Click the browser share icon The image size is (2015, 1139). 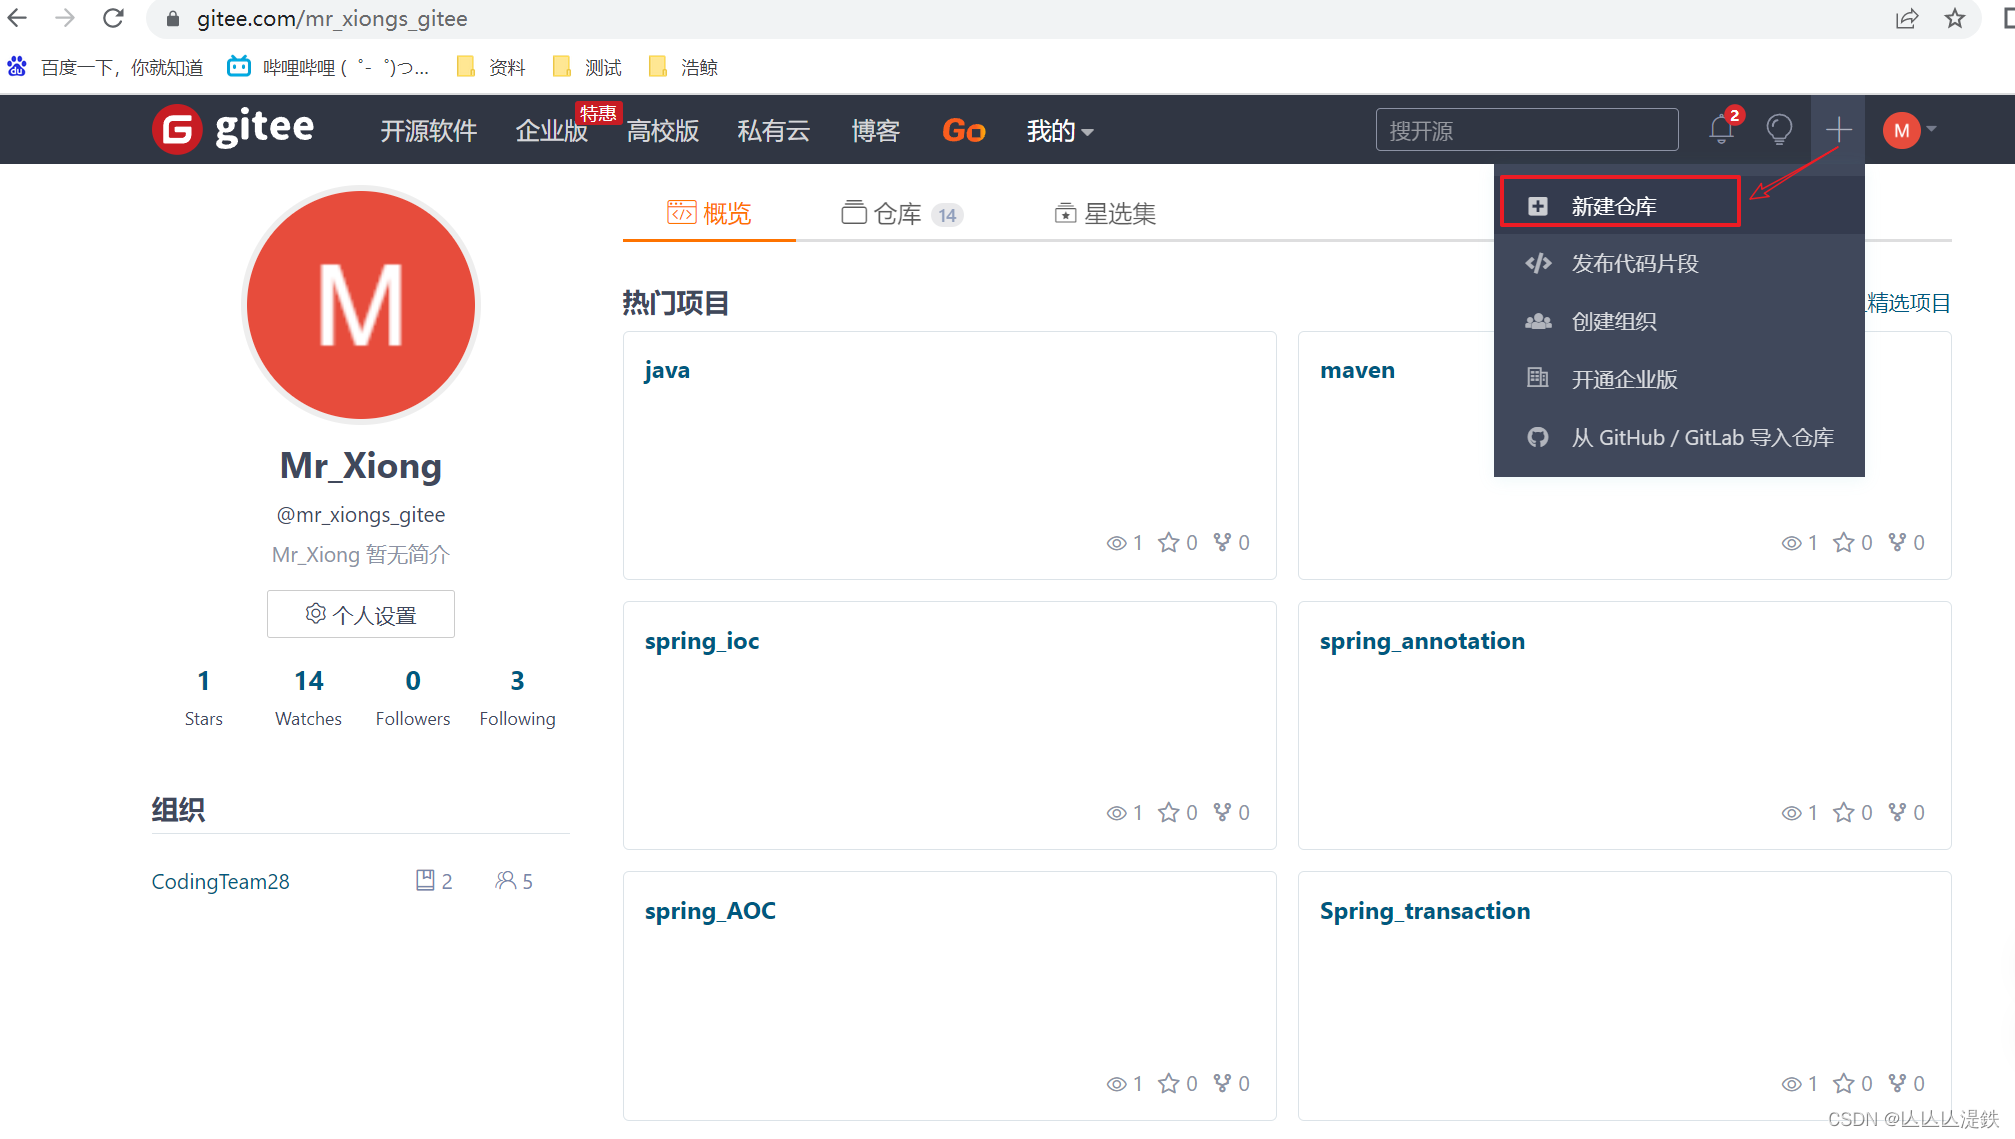tap(1908, 18)
